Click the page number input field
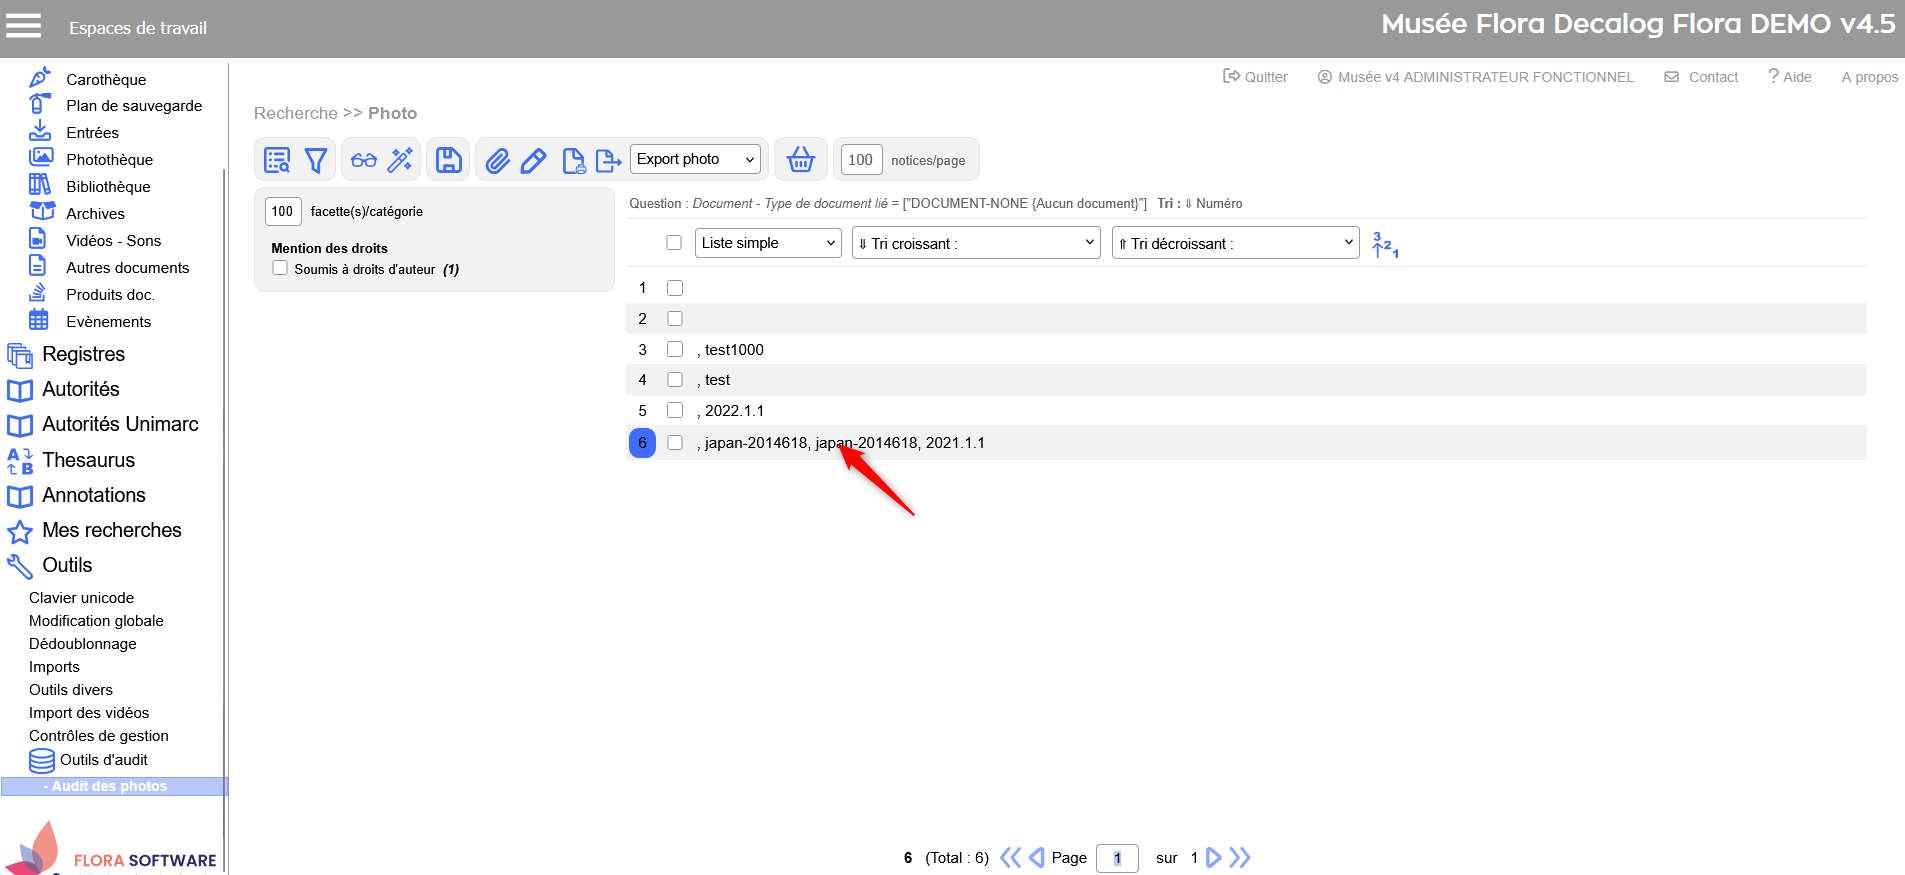 (1117, 858)
